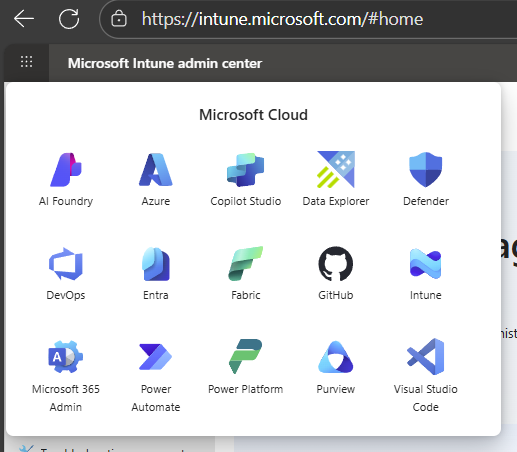The width and height of the screenshot is (517, 452).
Task: View site info via lock icon
Action: (119, 19)
